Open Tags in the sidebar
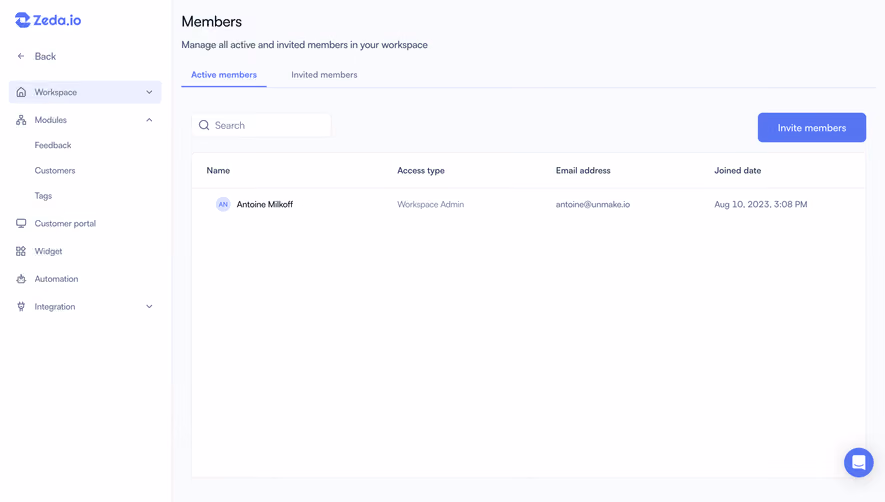This screenshot has height=502, width=885. (x=43, y=195)
